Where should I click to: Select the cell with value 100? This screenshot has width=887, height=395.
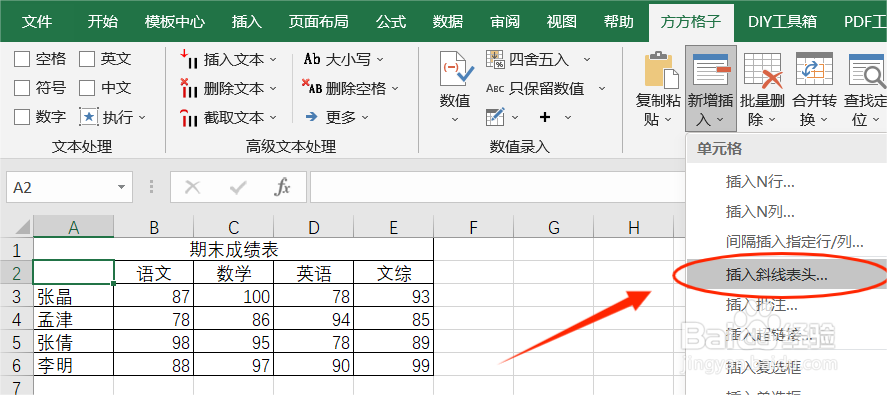click(234, 297)
